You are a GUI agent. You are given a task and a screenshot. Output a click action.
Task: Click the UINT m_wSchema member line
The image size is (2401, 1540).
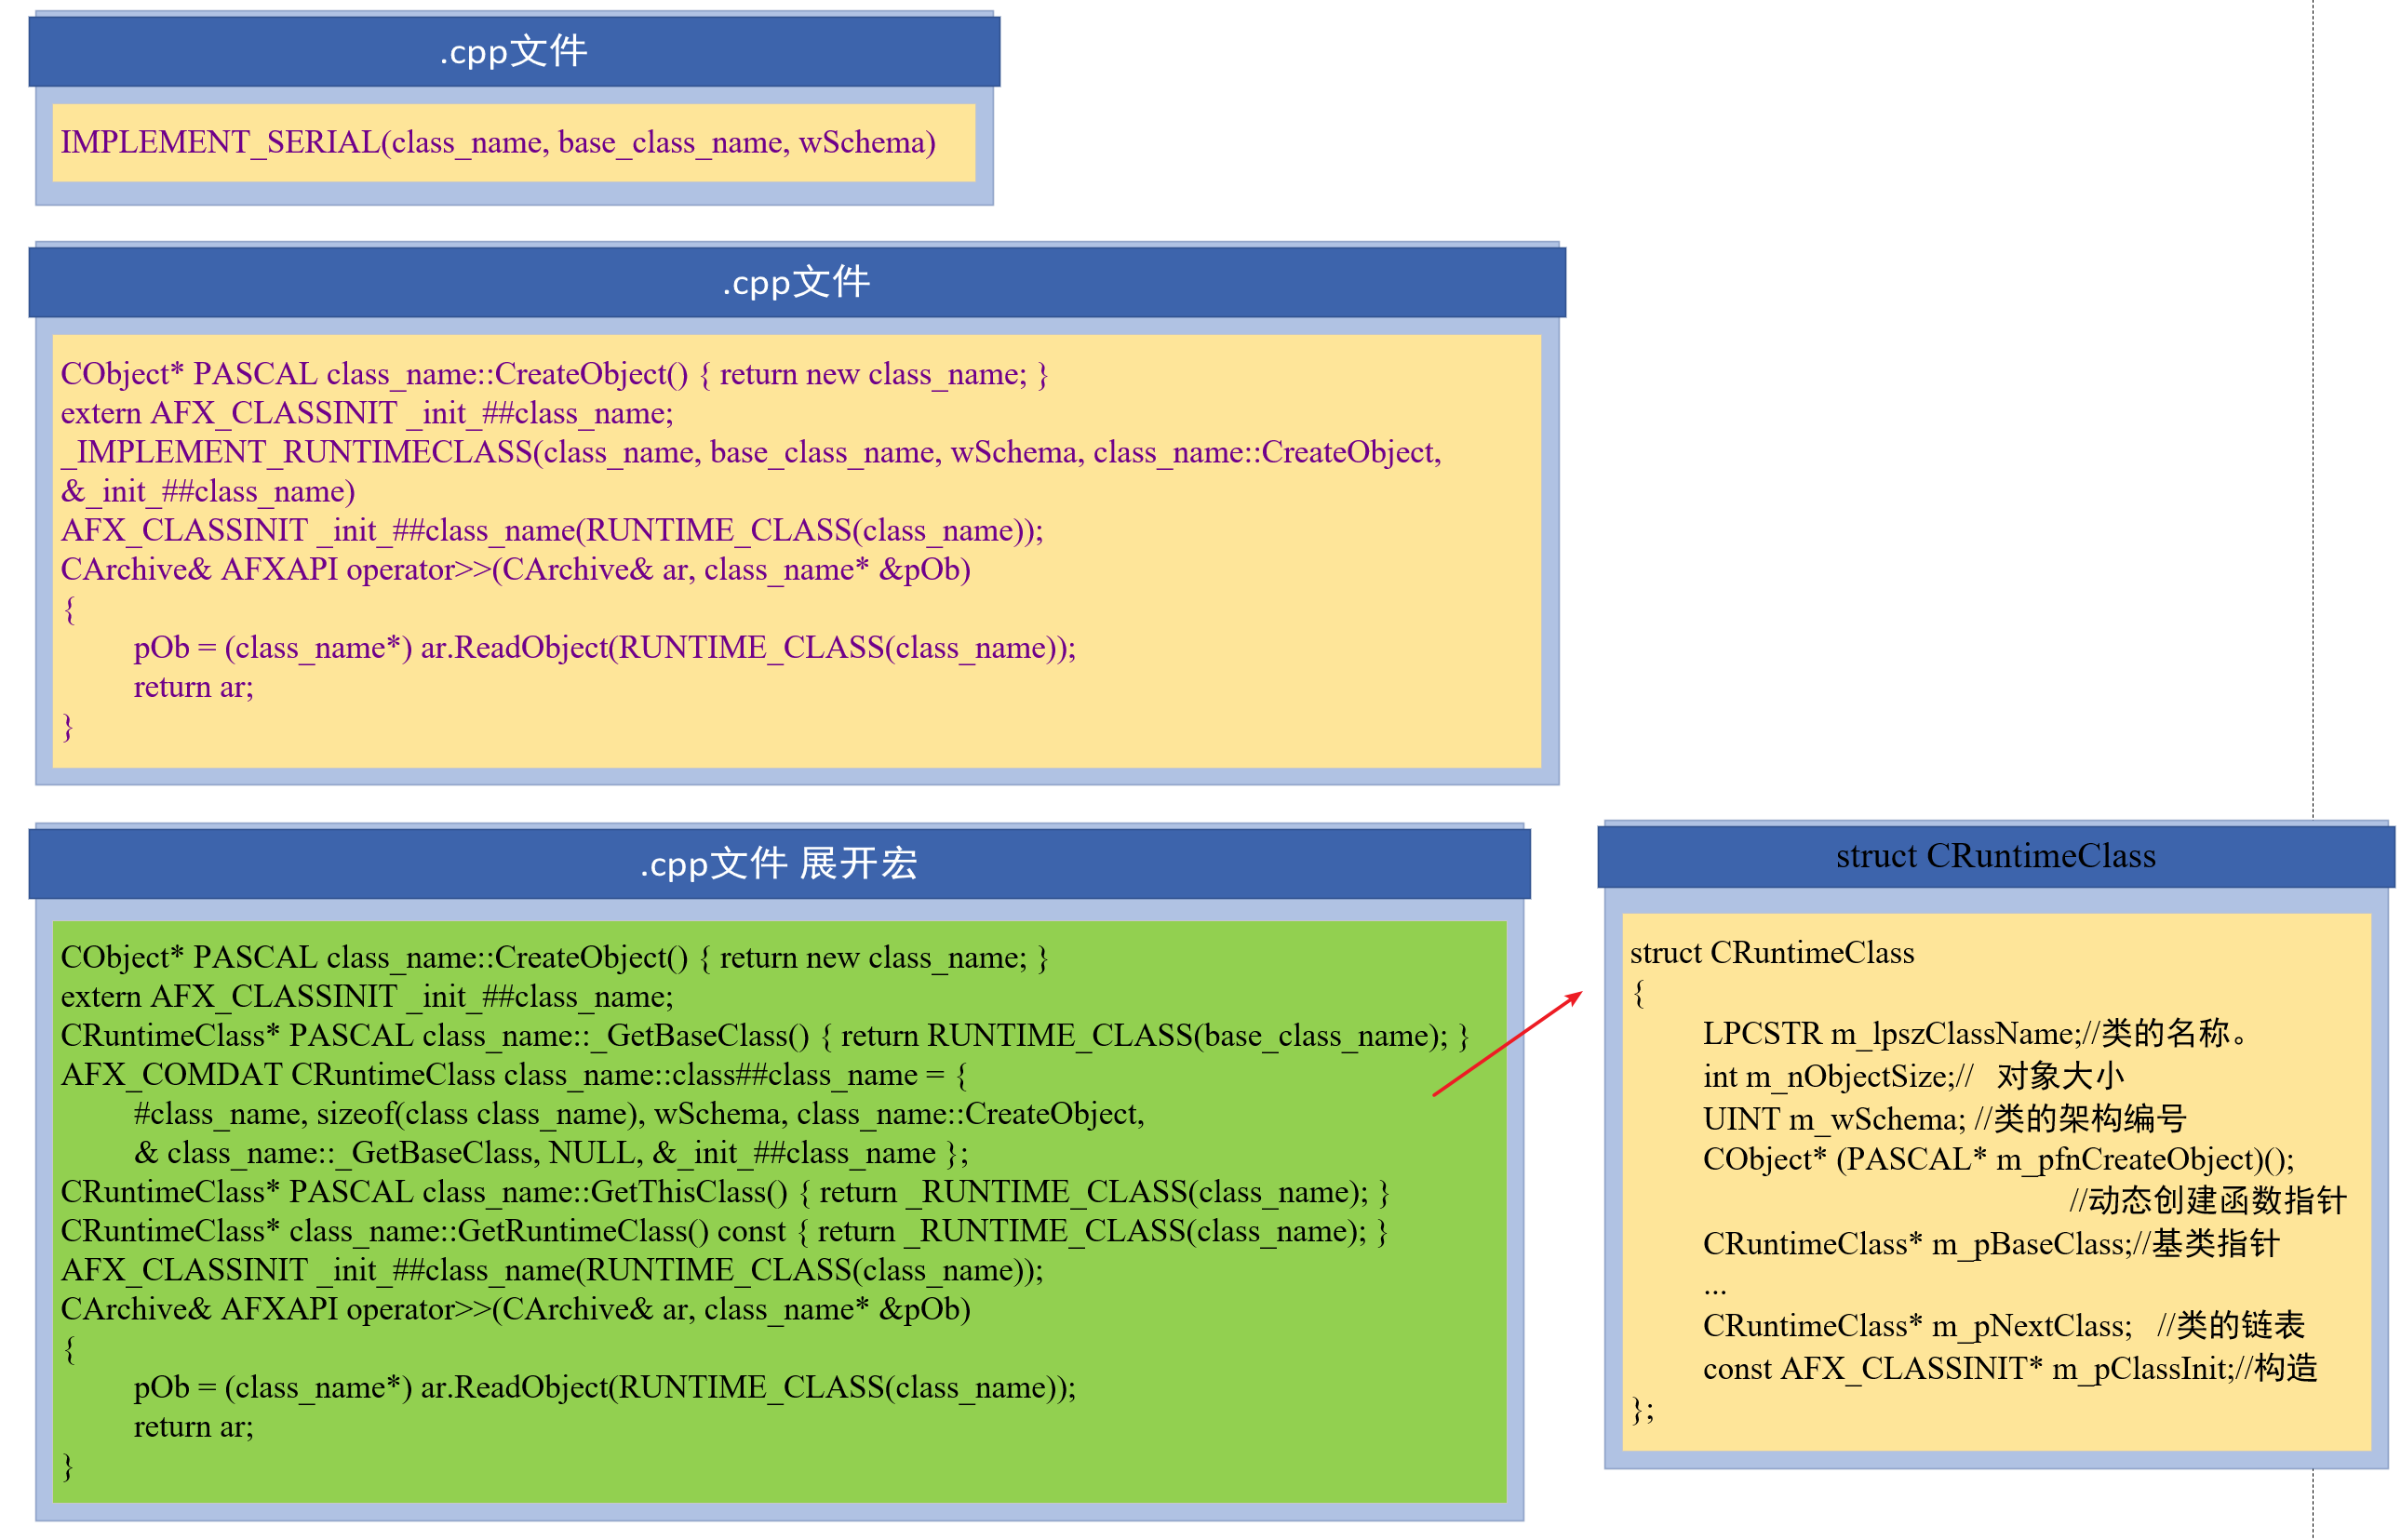click(x=1943, y=1118)
